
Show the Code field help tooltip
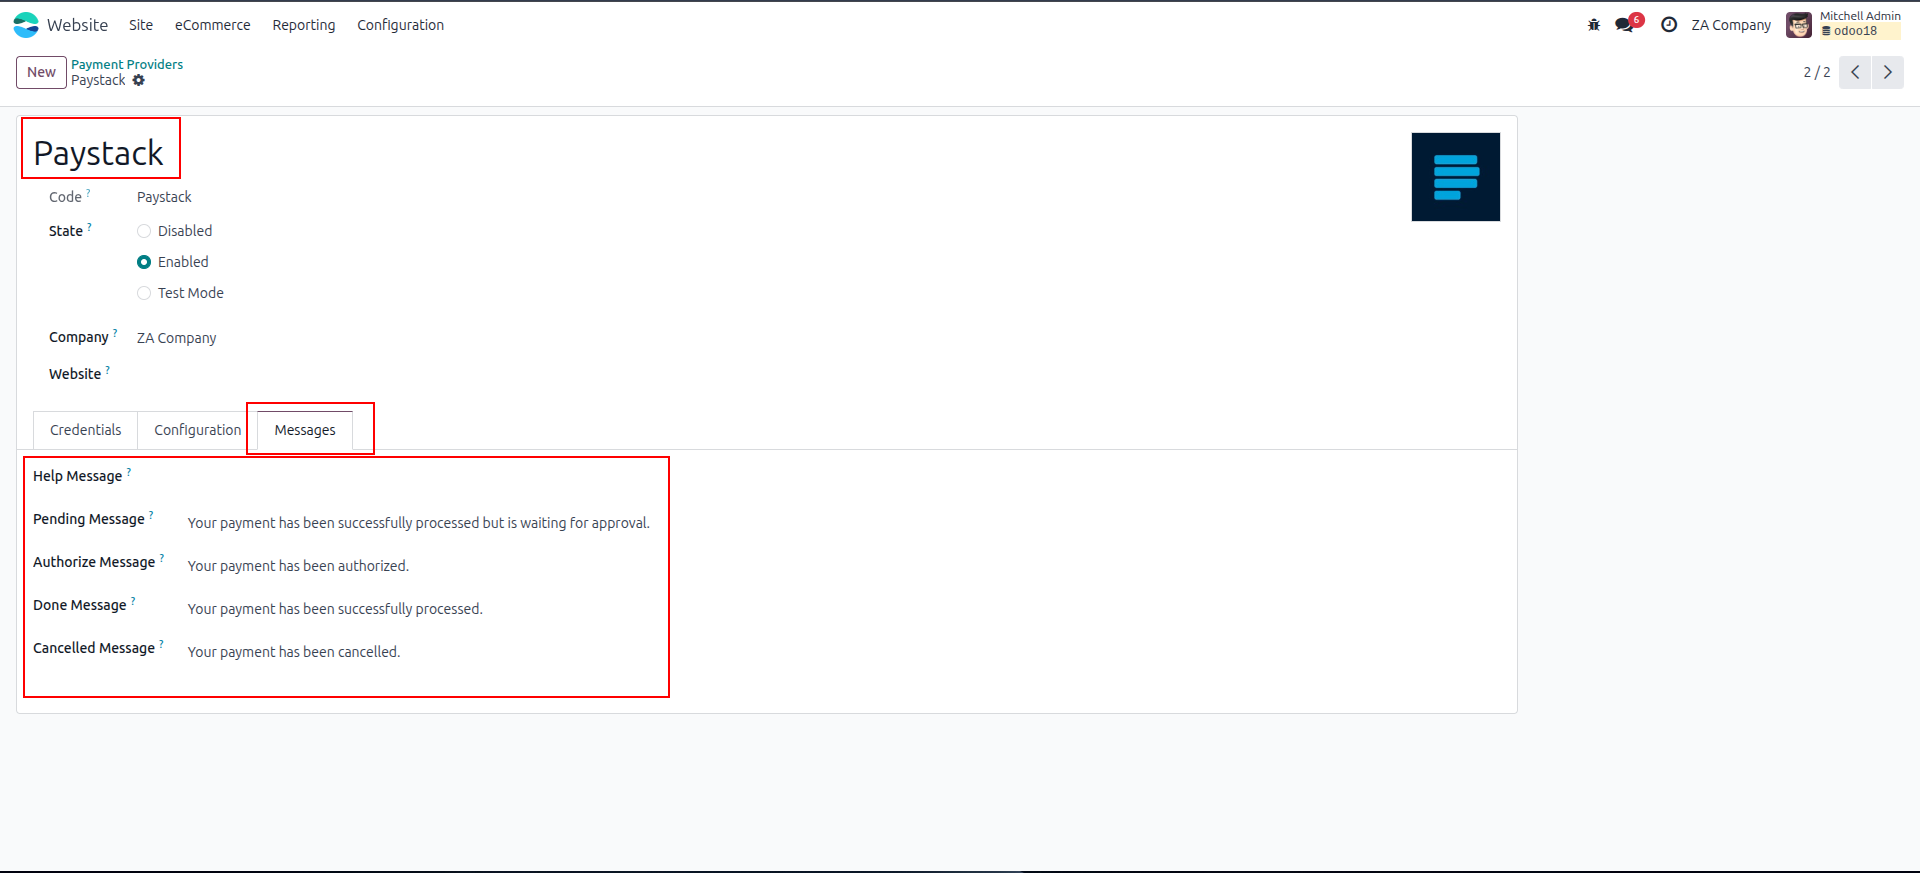click(88, 192)
